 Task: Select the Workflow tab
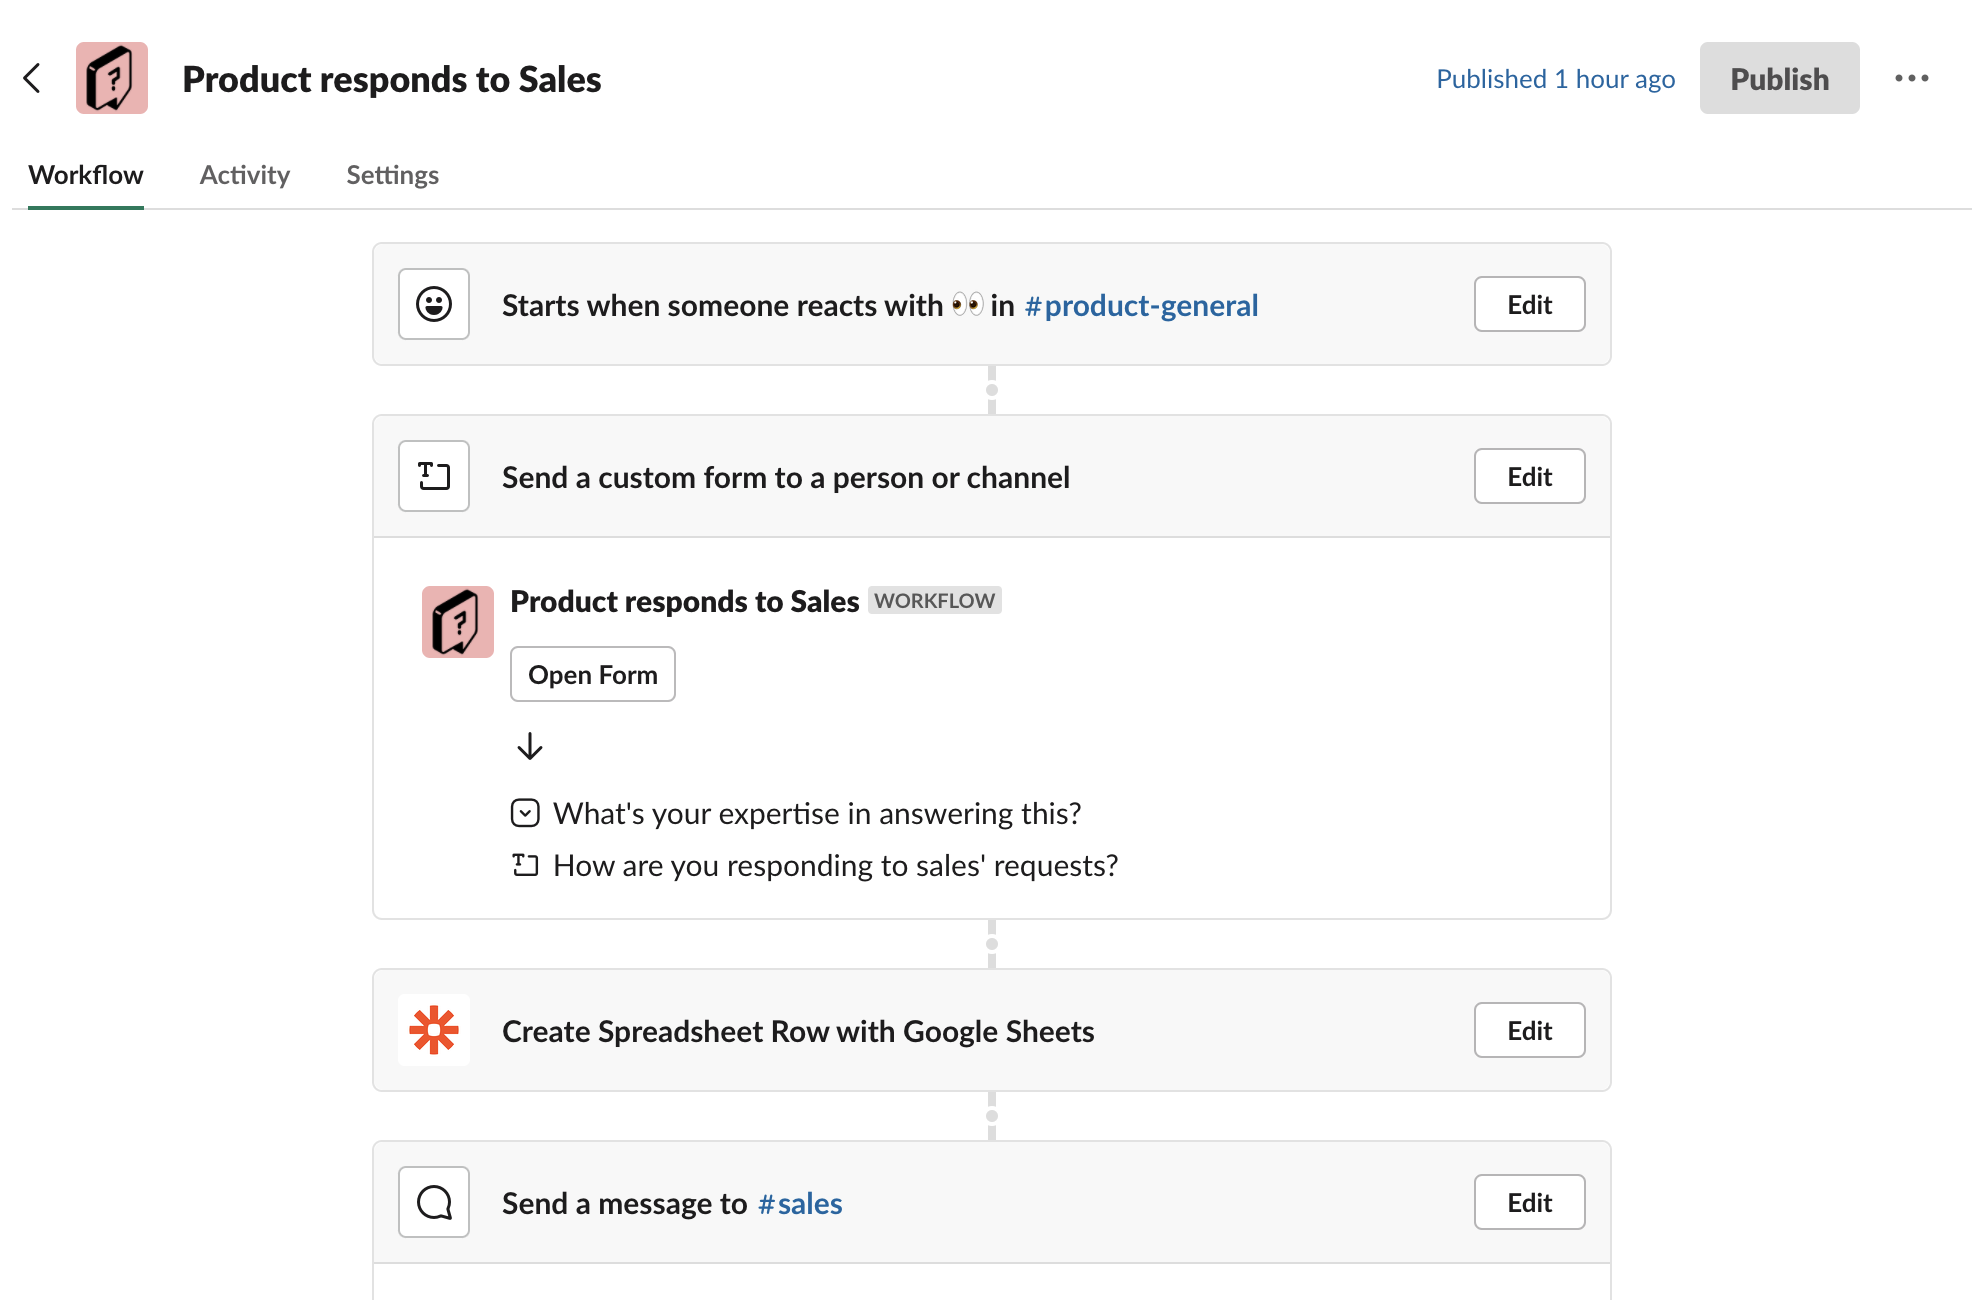coord(86,175)
